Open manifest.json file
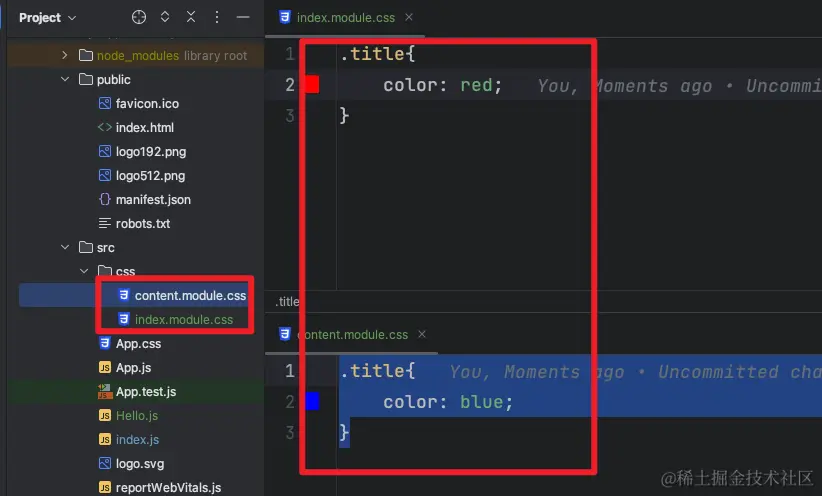Image resolution: width=822 pixels, height=496 pixels. point(153,200)
